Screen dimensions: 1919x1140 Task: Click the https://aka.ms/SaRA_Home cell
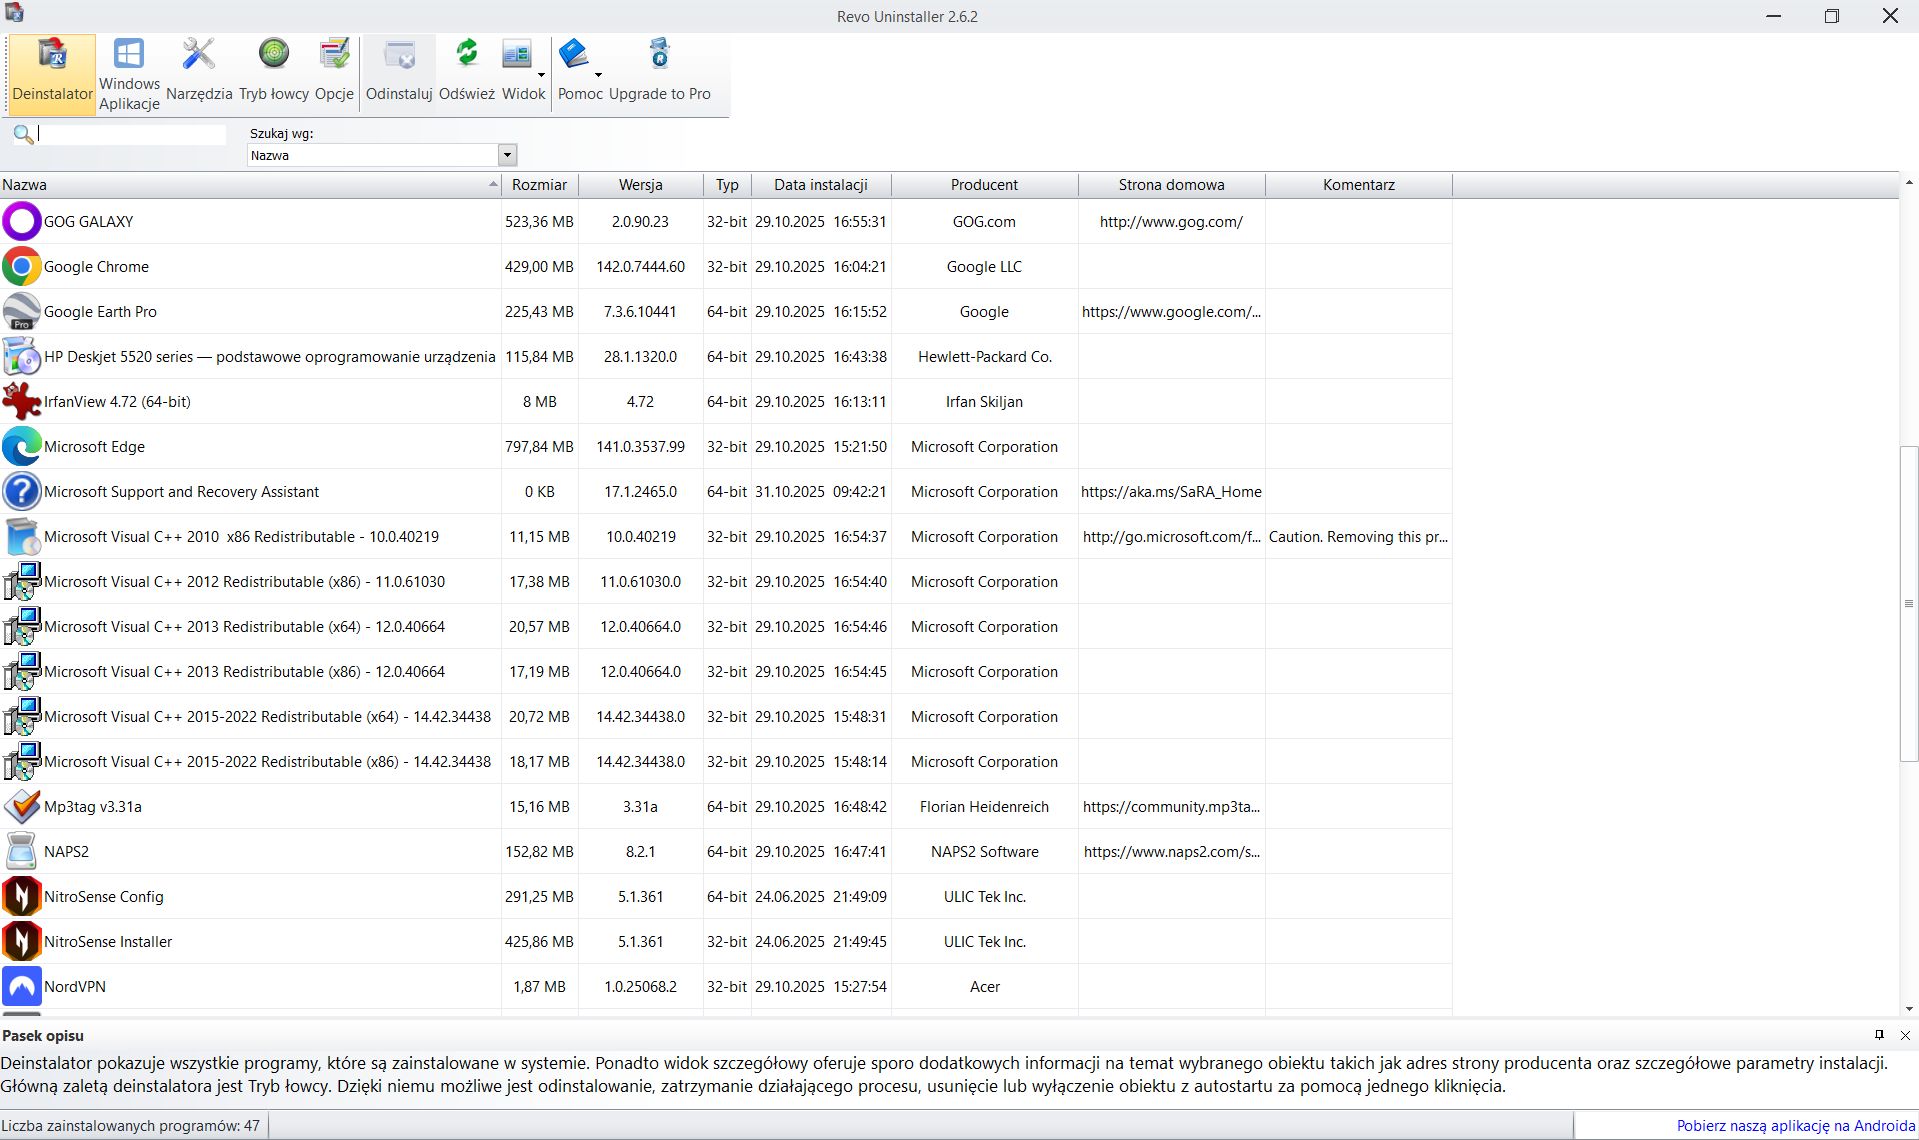(1171, 492)
